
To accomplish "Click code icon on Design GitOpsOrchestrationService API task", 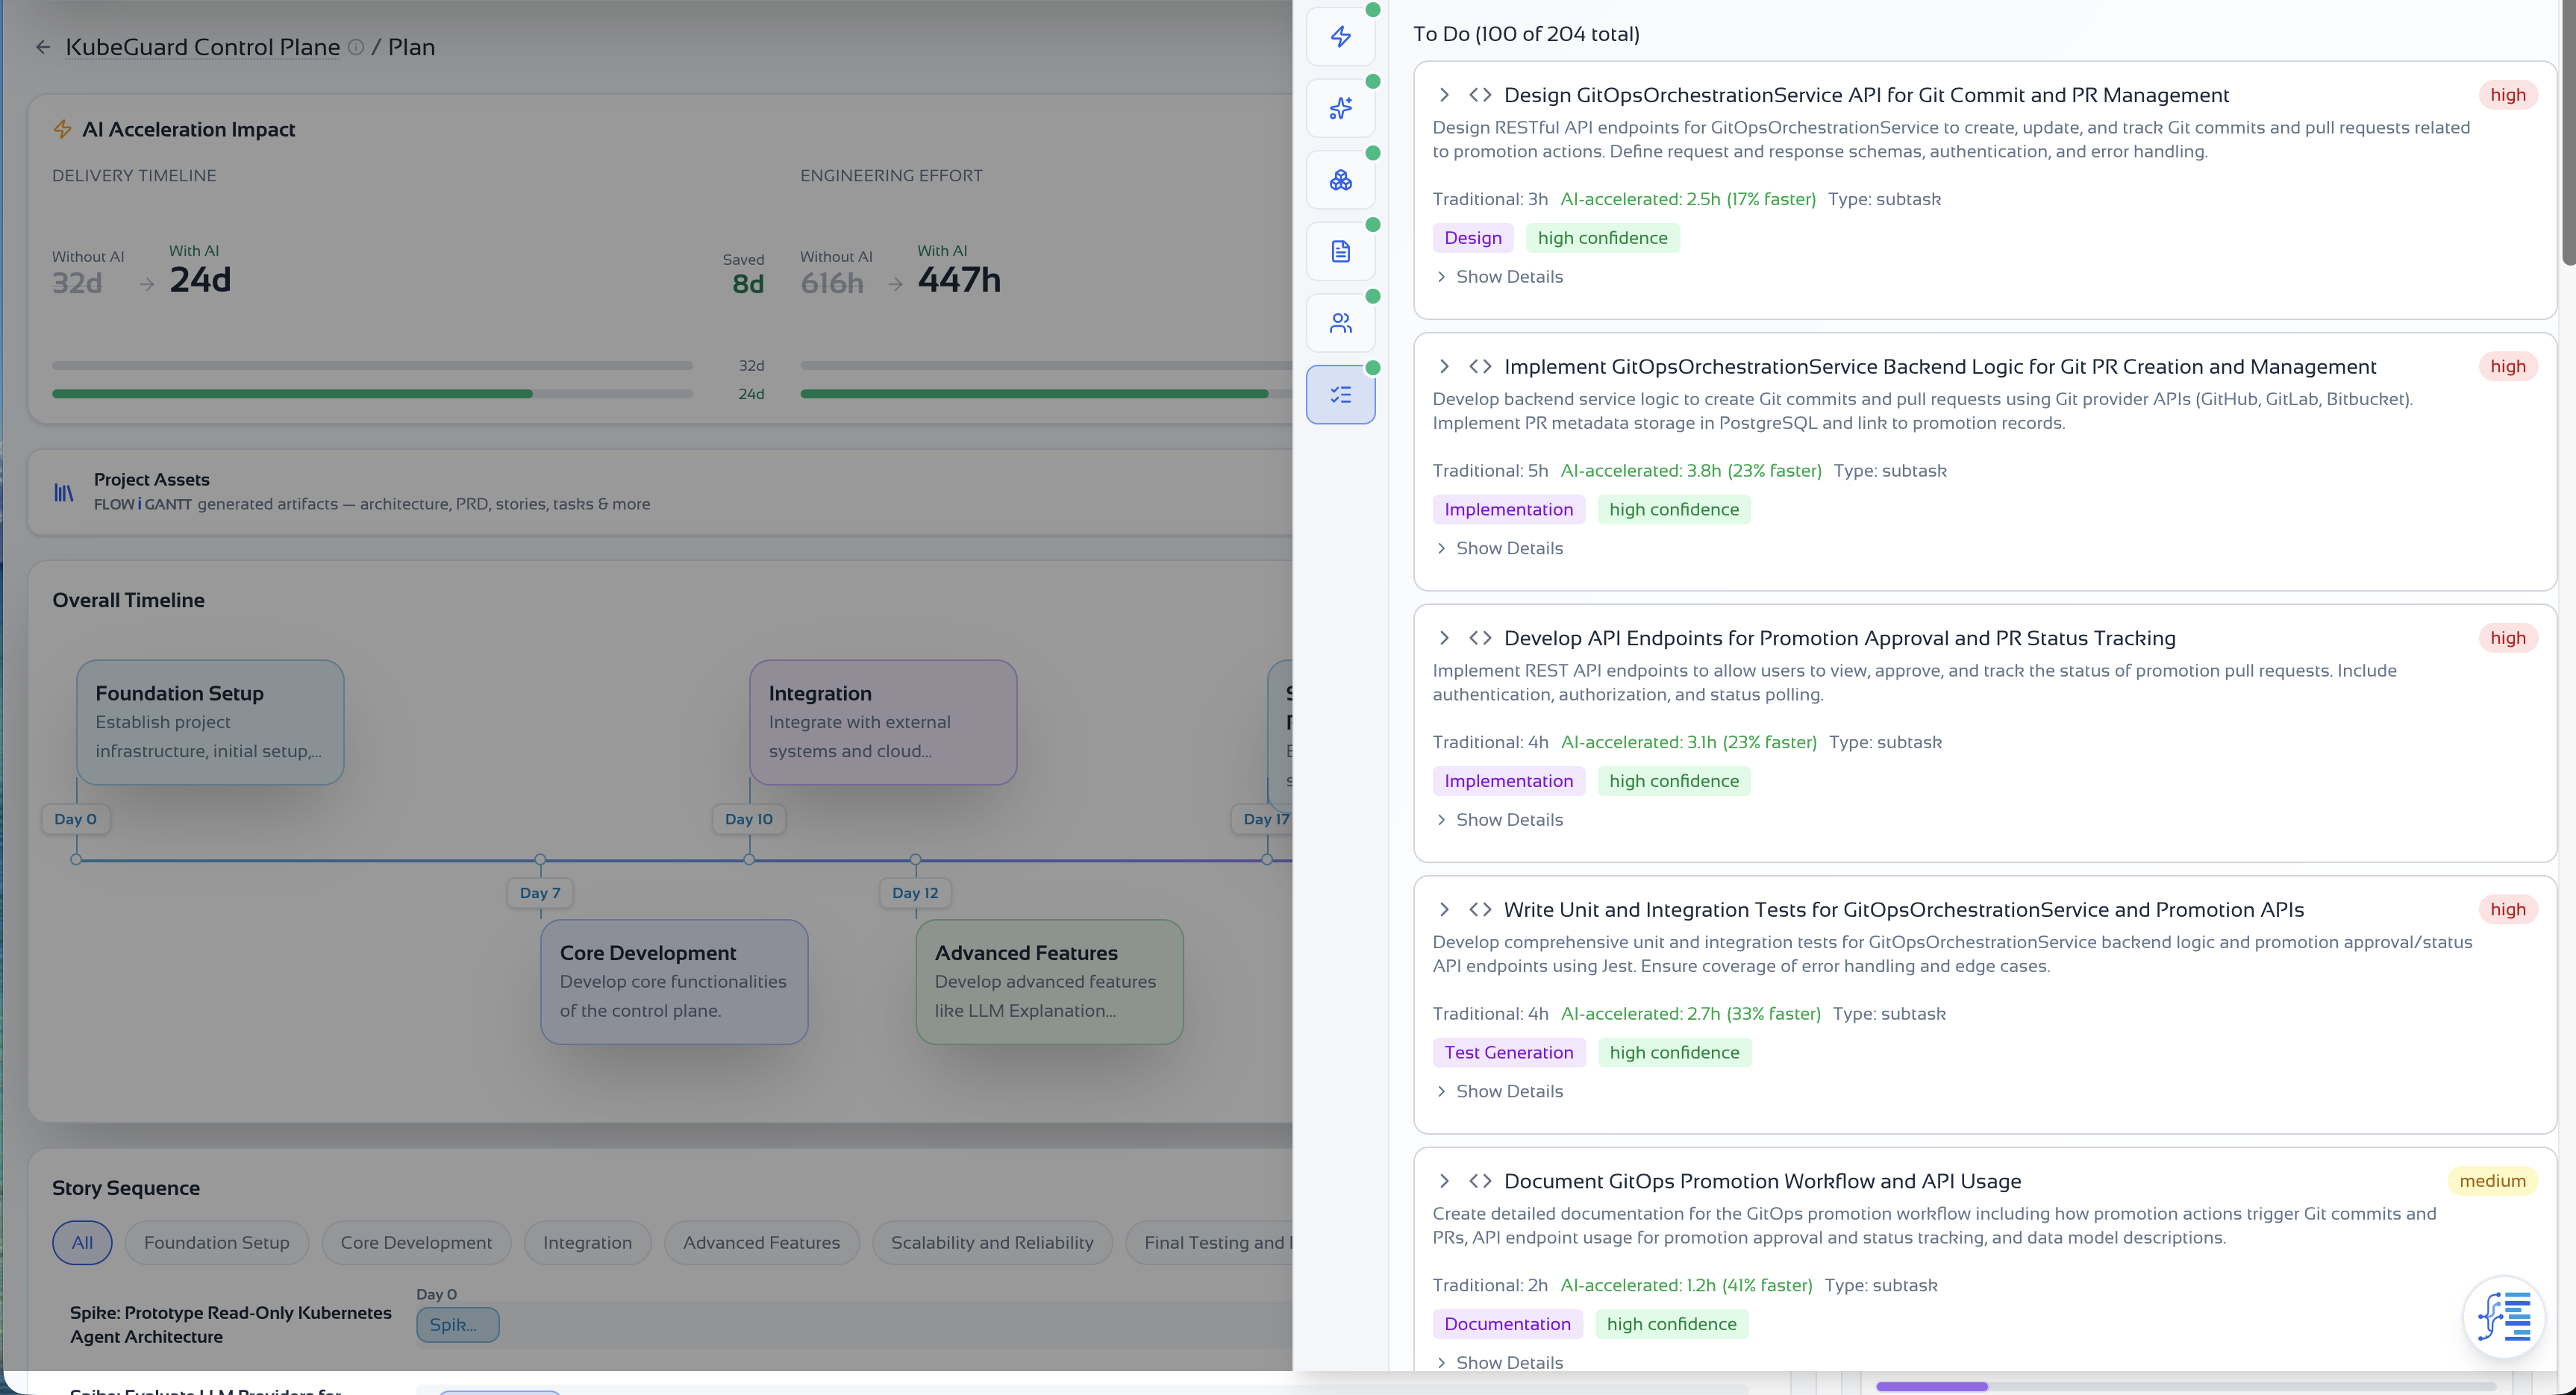I will pos(1480,95).
